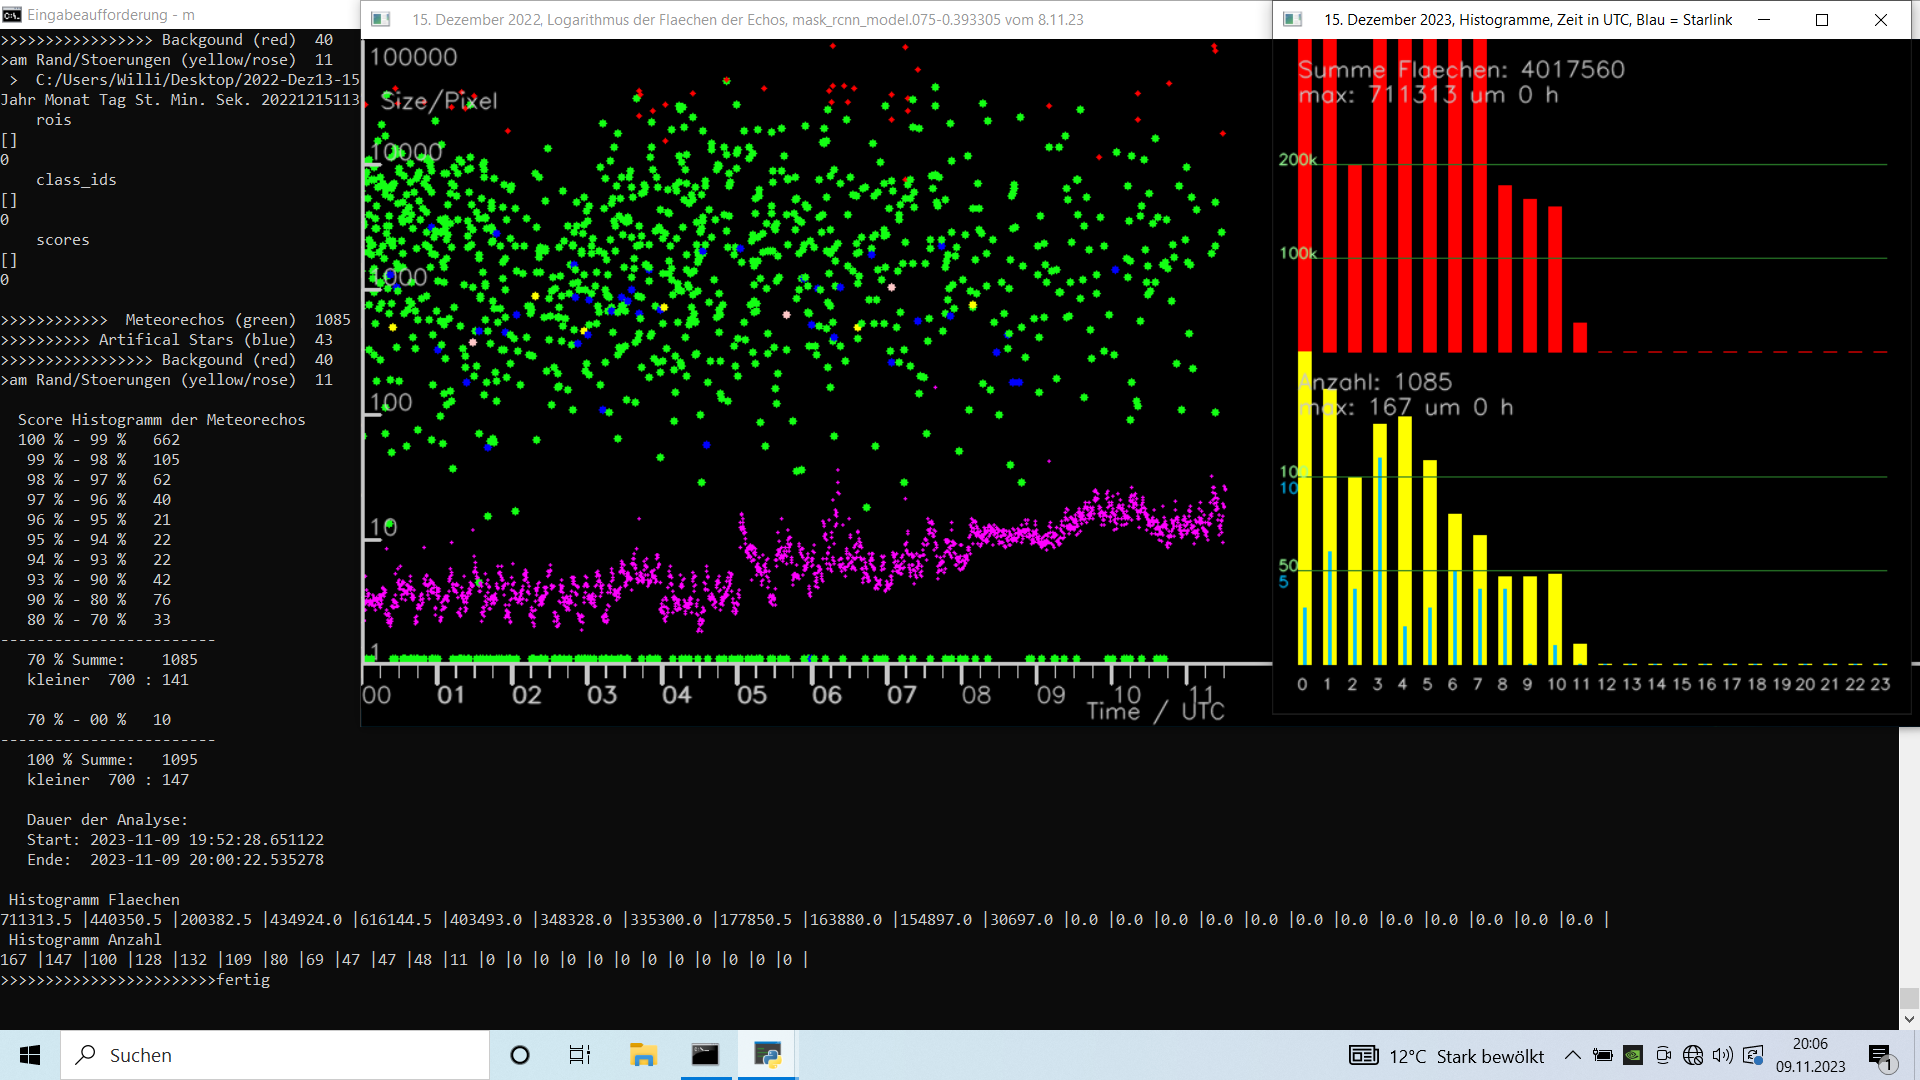Click the battery status tray icon
This screenshot has height=1080, width=1920.
coord(1603,1055)
